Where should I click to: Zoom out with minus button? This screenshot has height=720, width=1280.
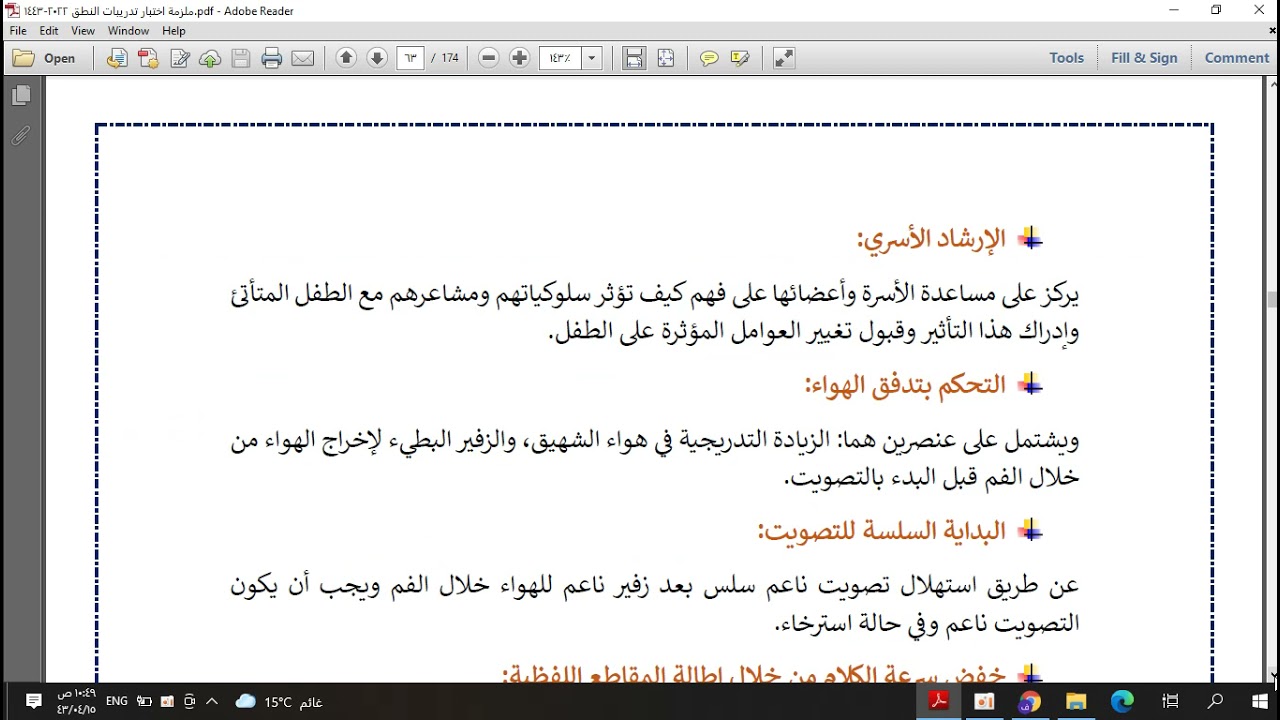[x=488, y=58]
